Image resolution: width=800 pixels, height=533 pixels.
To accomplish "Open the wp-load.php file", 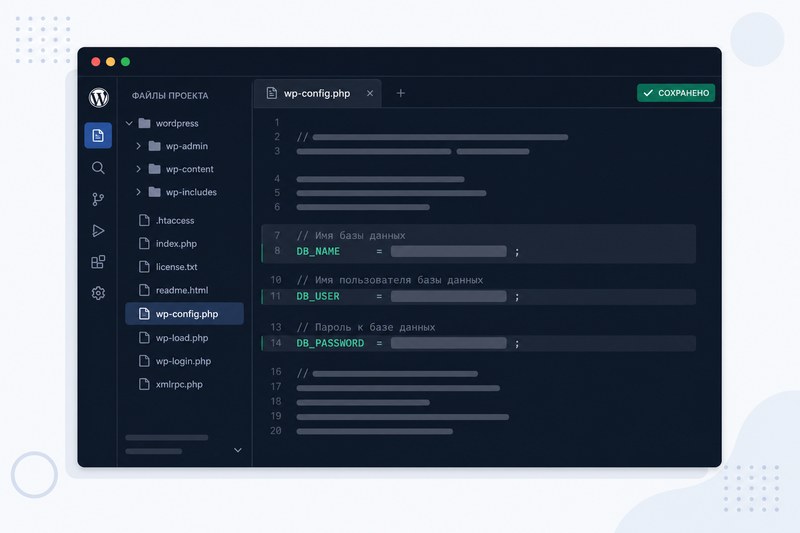I will coord(182,338).
